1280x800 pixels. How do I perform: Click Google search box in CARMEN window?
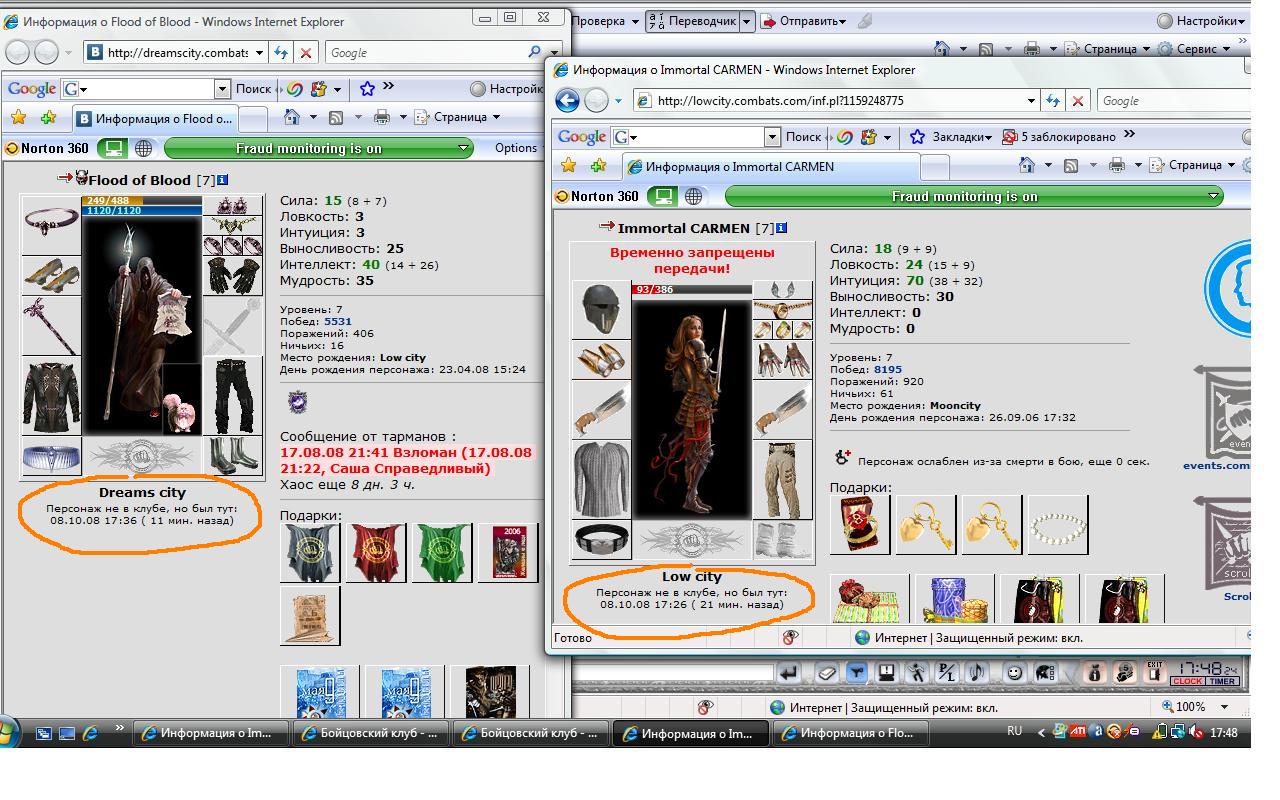[x=1173, y=101]
